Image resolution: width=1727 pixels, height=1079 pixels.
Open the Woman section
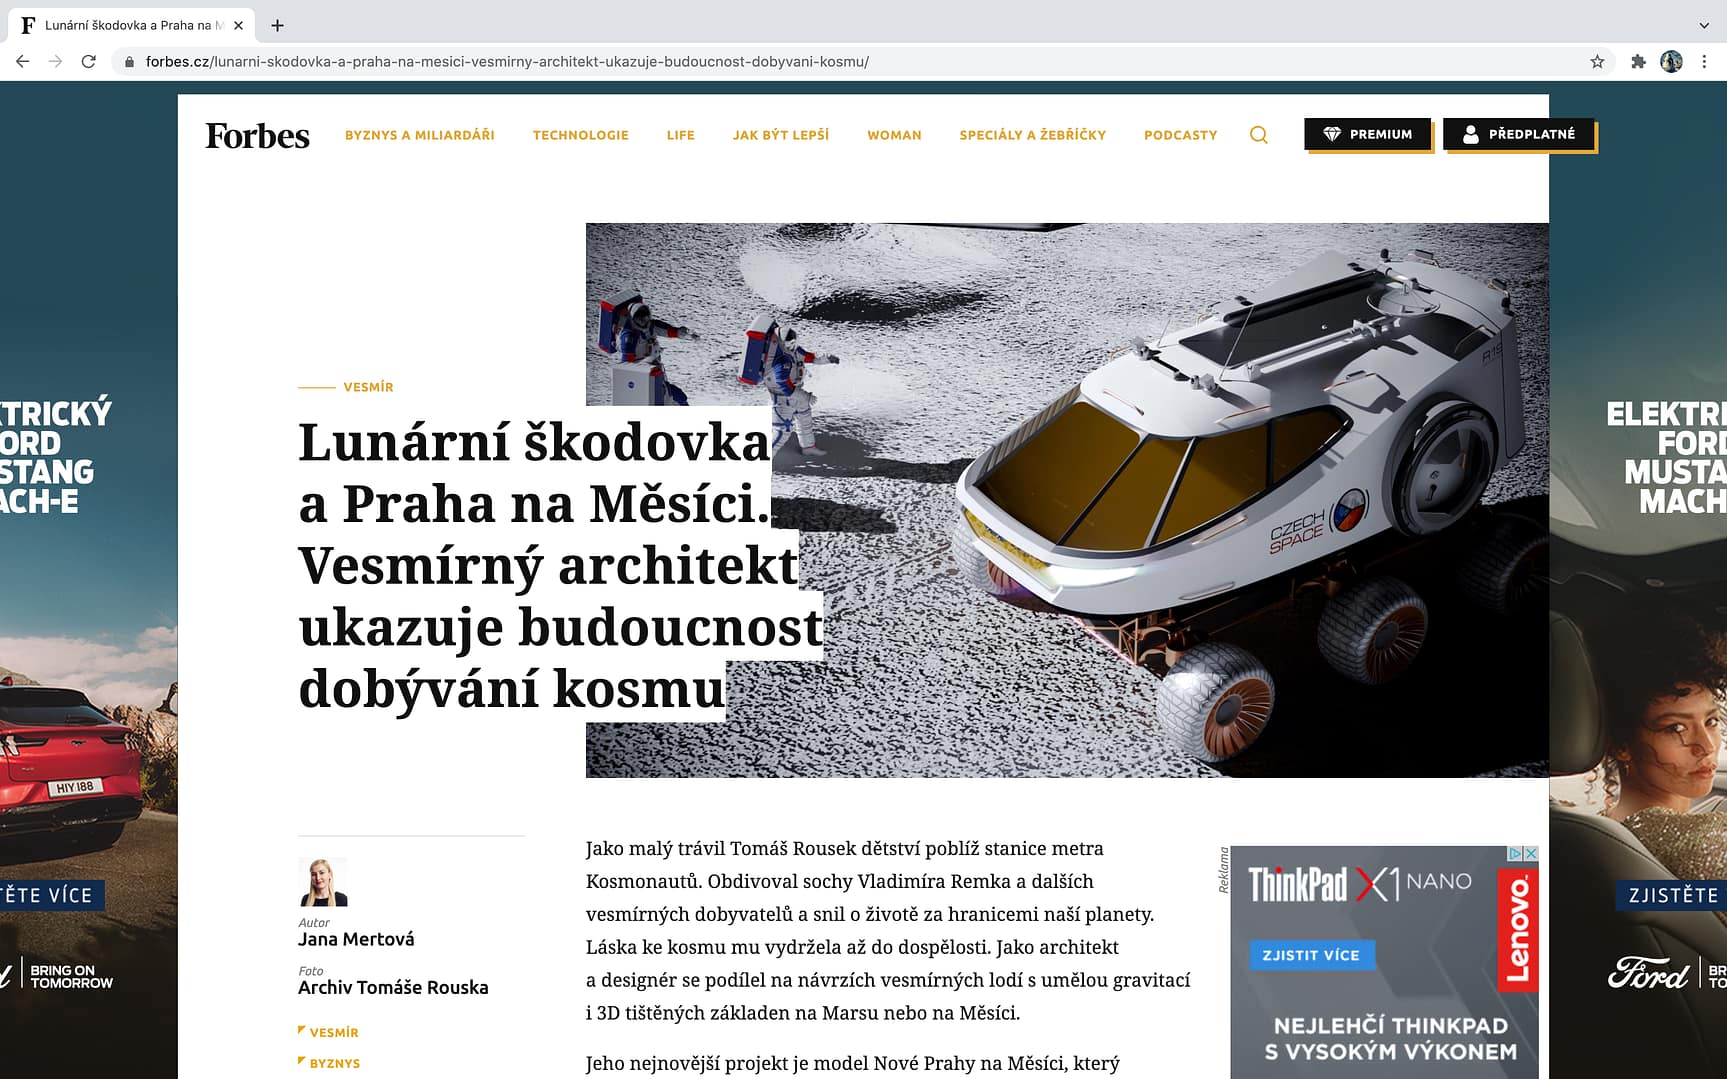click(894, 135)
